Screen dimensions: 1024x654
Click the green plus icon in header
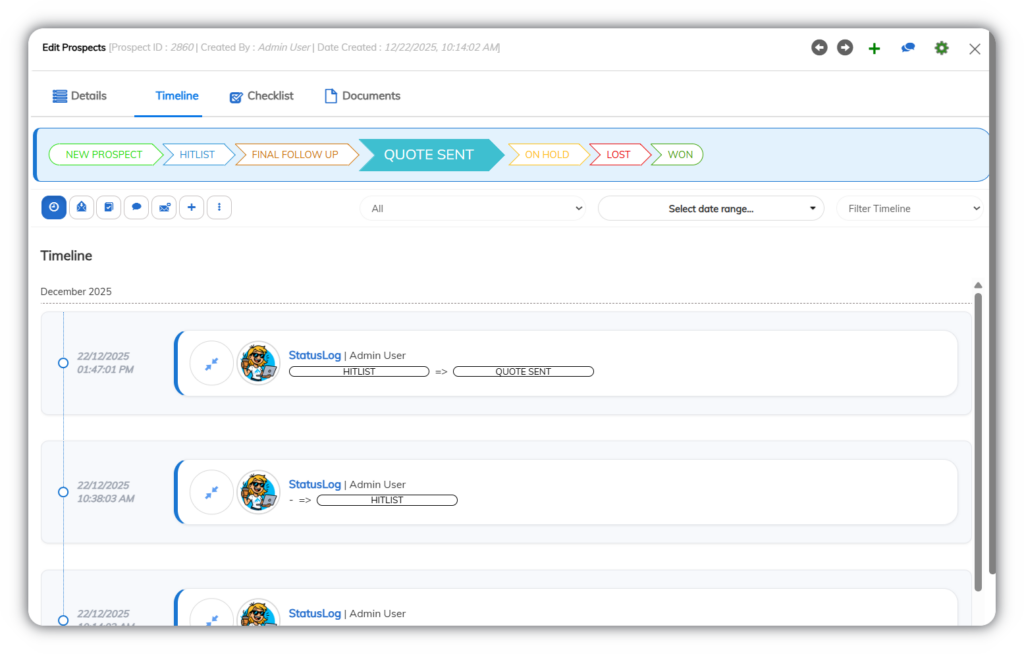pos(874,48)
